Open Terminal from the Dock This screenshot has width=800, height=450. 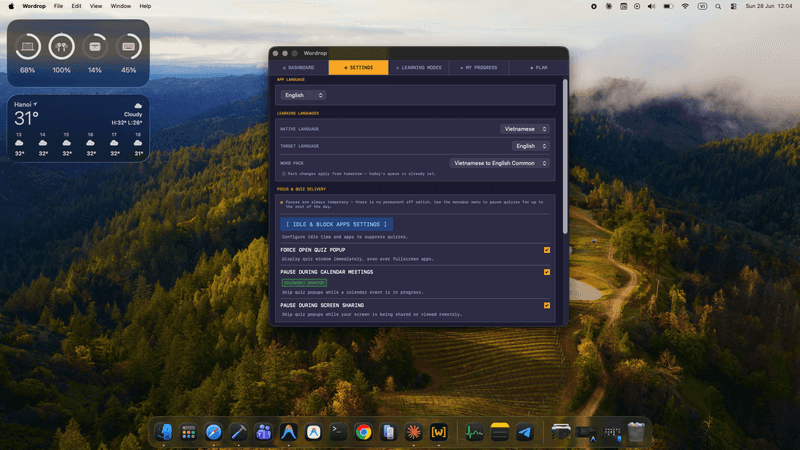tap(338, 432)
